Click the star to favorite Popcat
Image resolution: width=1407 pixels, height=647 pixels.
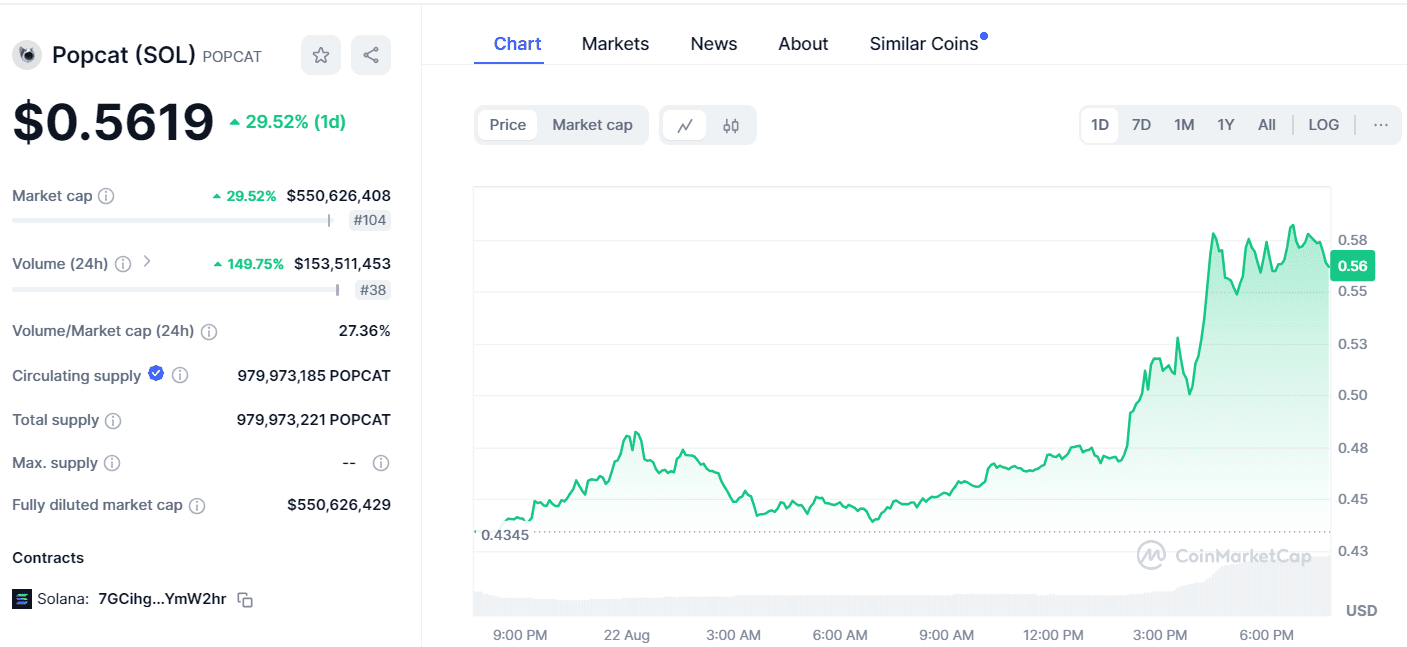point(321,55)
